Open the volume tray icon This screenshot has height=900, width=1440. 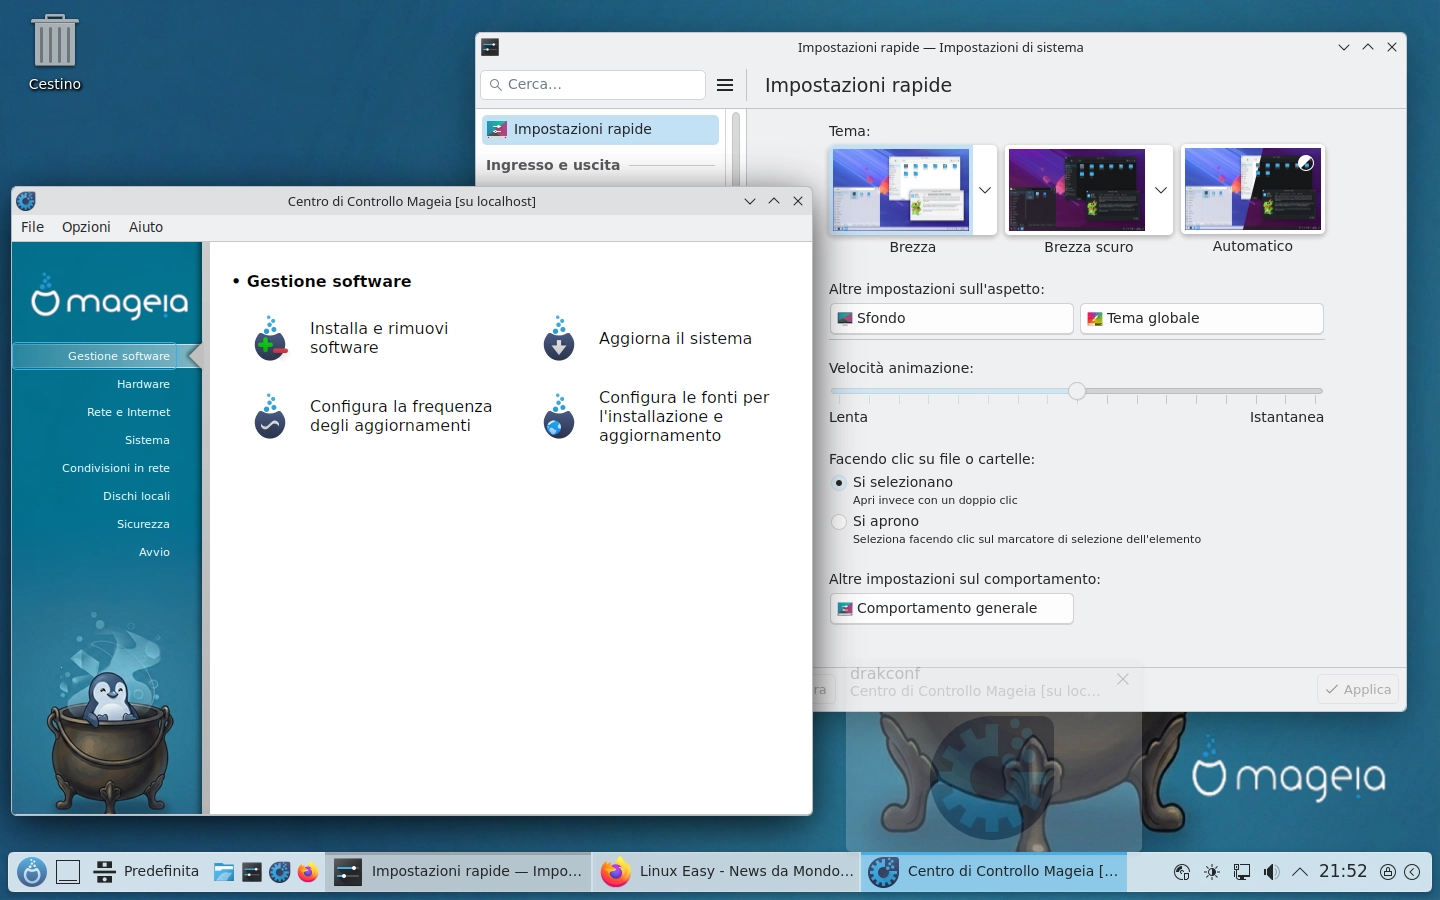[x=1270, y=872]
